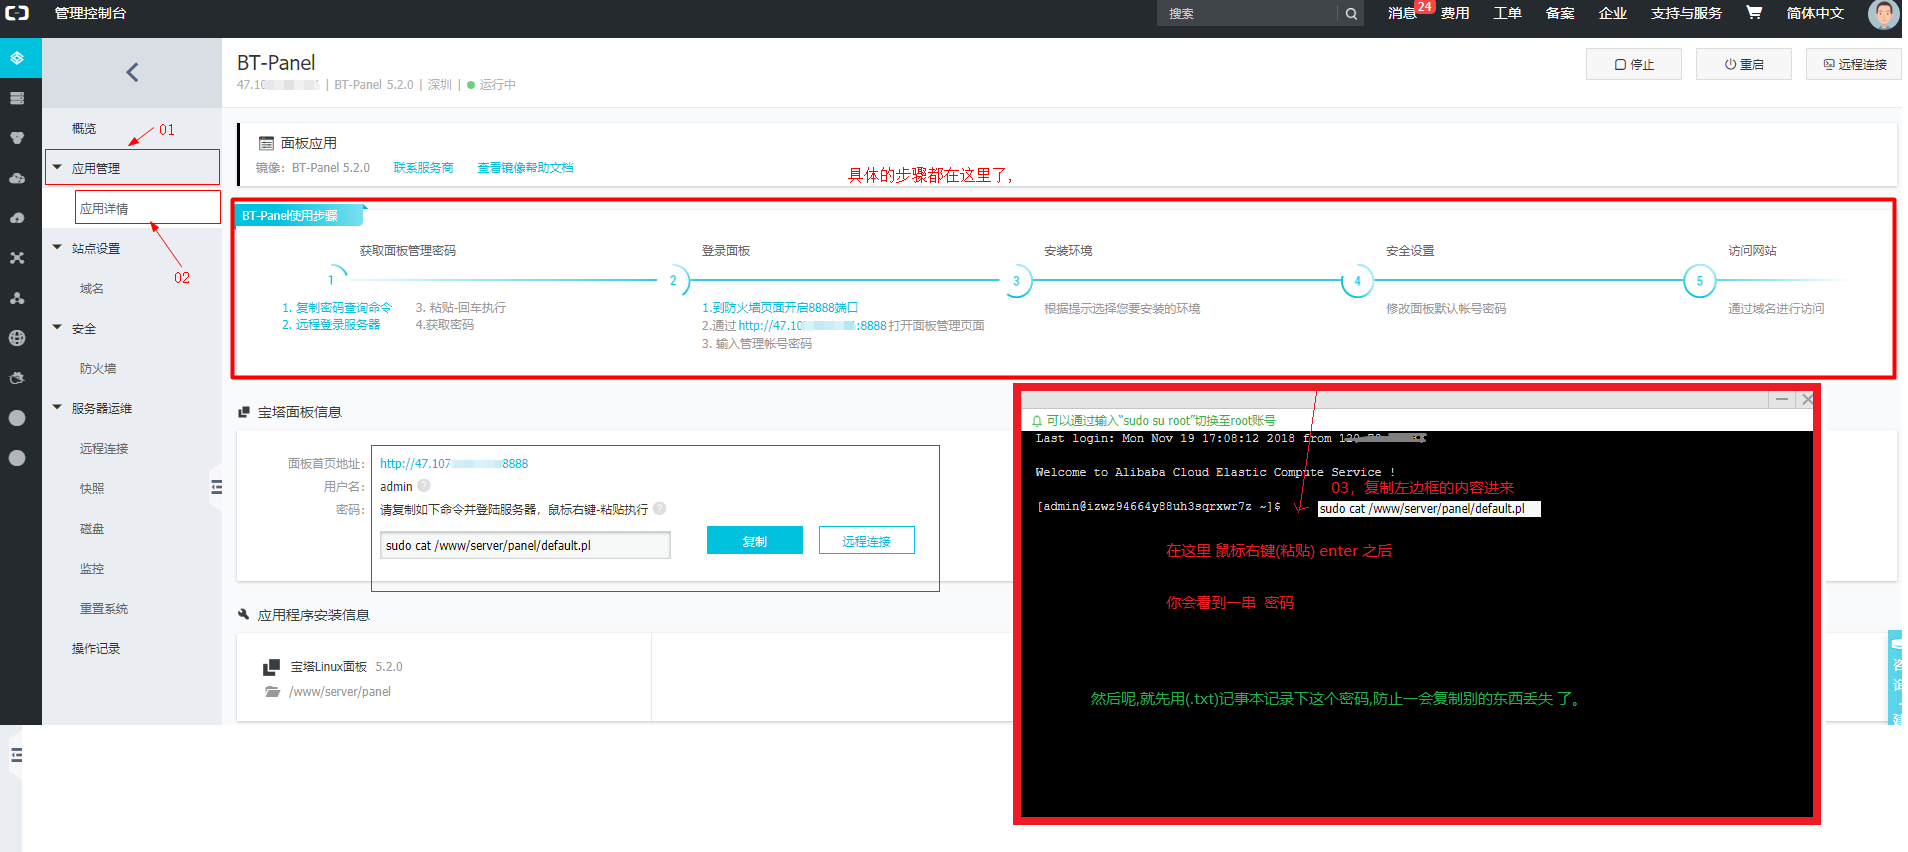Collapse the 安全 section

point(57,328)
